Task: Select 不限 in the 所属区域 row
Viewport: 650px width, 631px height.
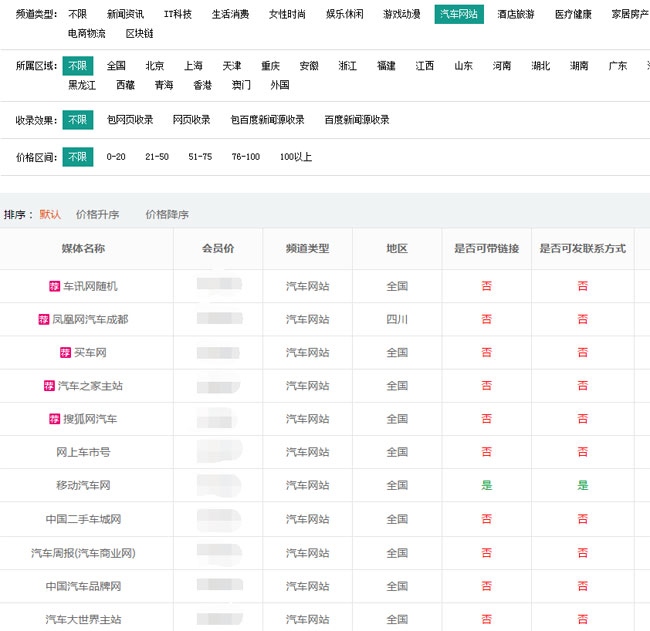Action: click(78, 66)
